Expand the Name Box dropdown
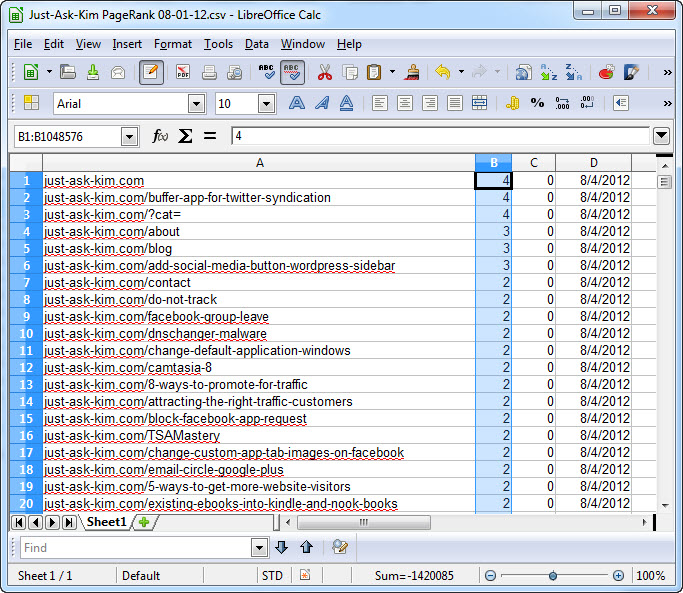This screenshot has width=683, height=593. click(130, 136)
